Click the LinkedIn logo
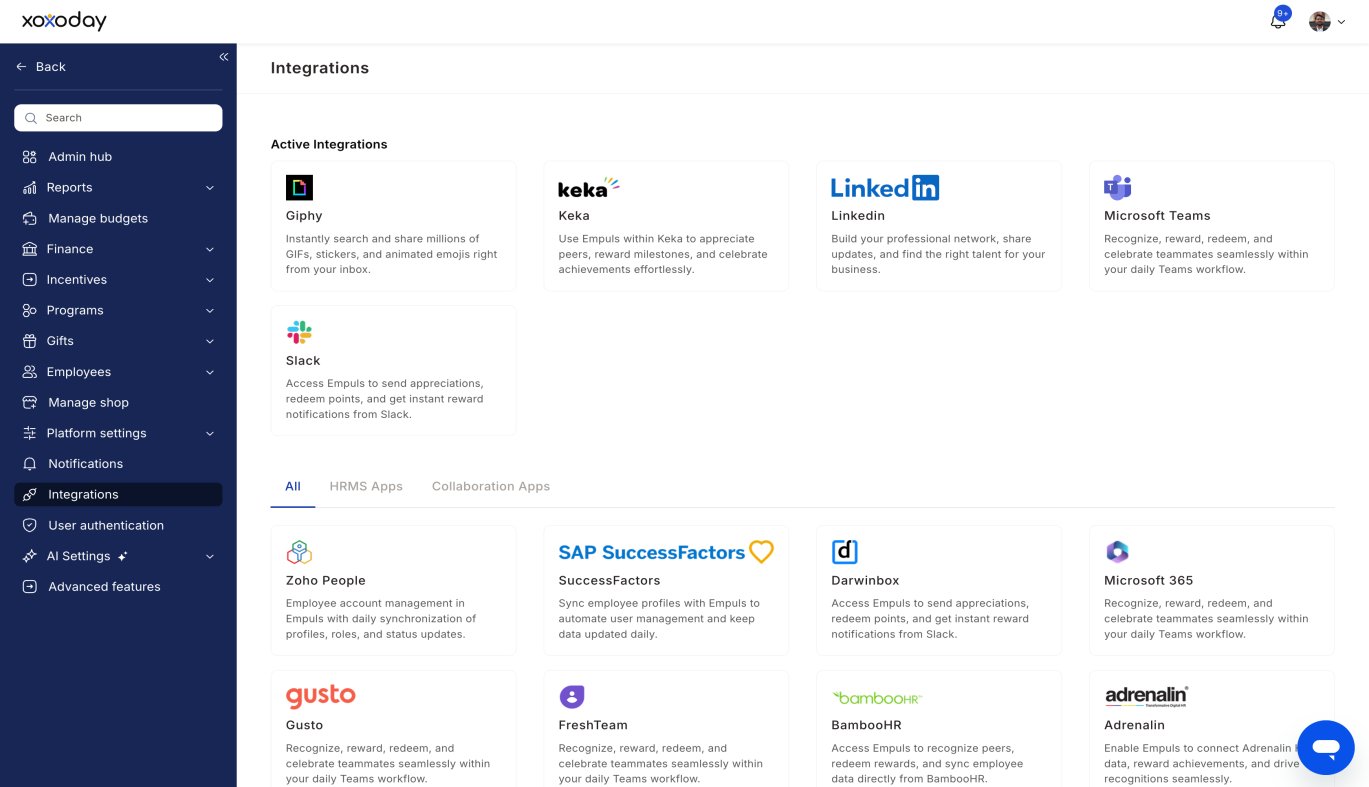Image resolution: width=1369 pixels, height=787 pixels. pyautogui.click(x=885, y=187)
